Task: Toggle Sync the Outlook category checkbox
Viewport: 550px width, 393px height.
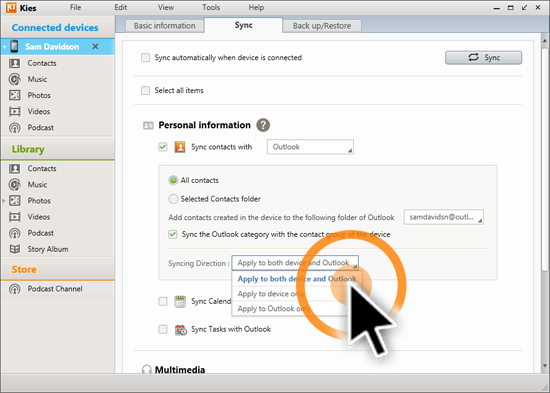Action: point(173,234)
